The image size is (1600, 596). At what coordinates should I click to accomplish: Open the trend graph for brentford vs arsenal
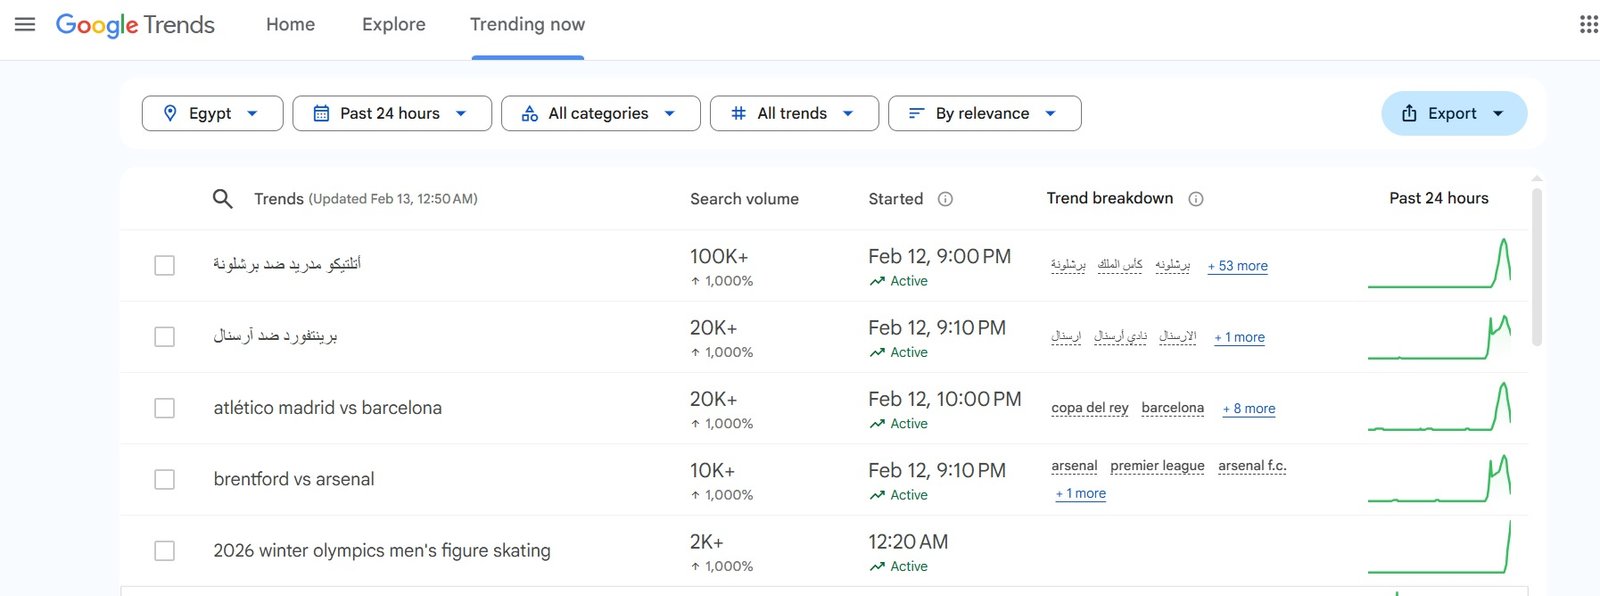[1439, 480]
